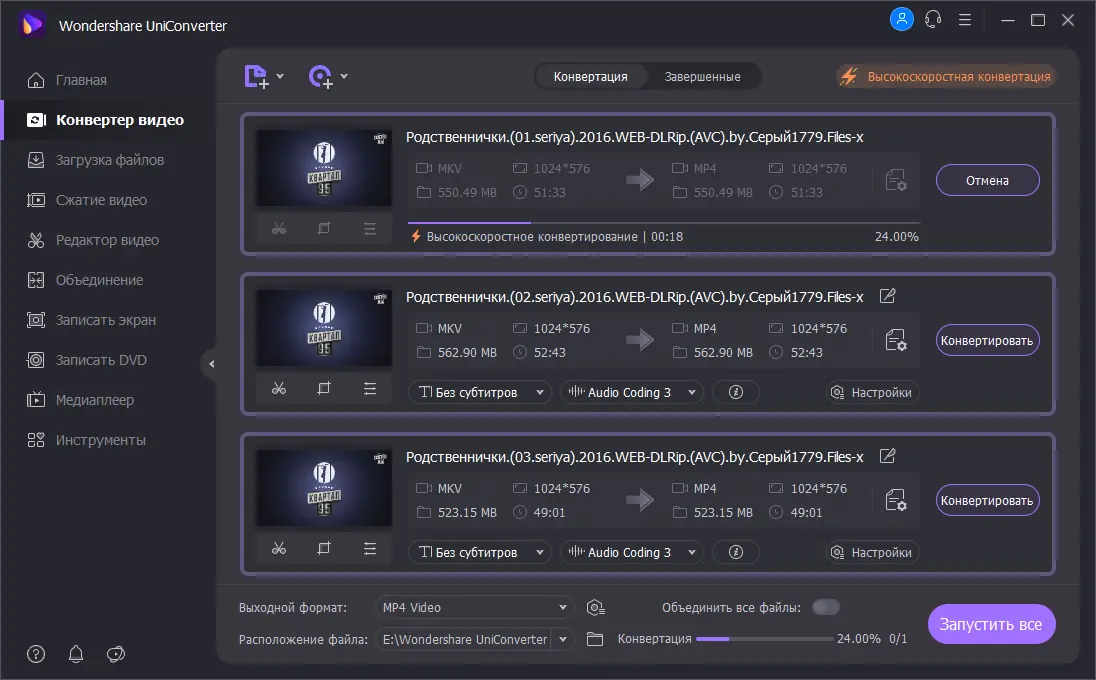This screenshot has height=680, width=1096.
Task: Click effects list icon for 03.seriya
Action: click(370, 548)
